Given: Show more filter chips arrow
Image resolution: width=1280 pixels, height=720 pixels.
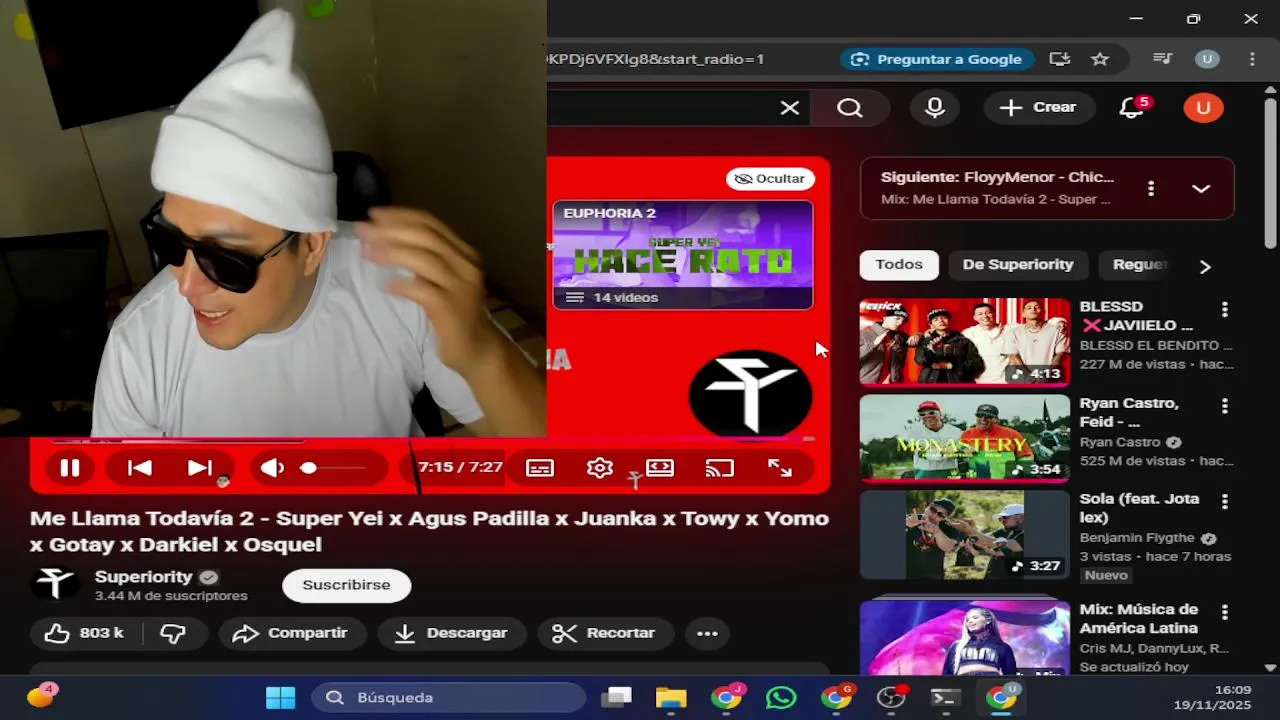Looking at the screenshot, I should tap(1205, 266).
